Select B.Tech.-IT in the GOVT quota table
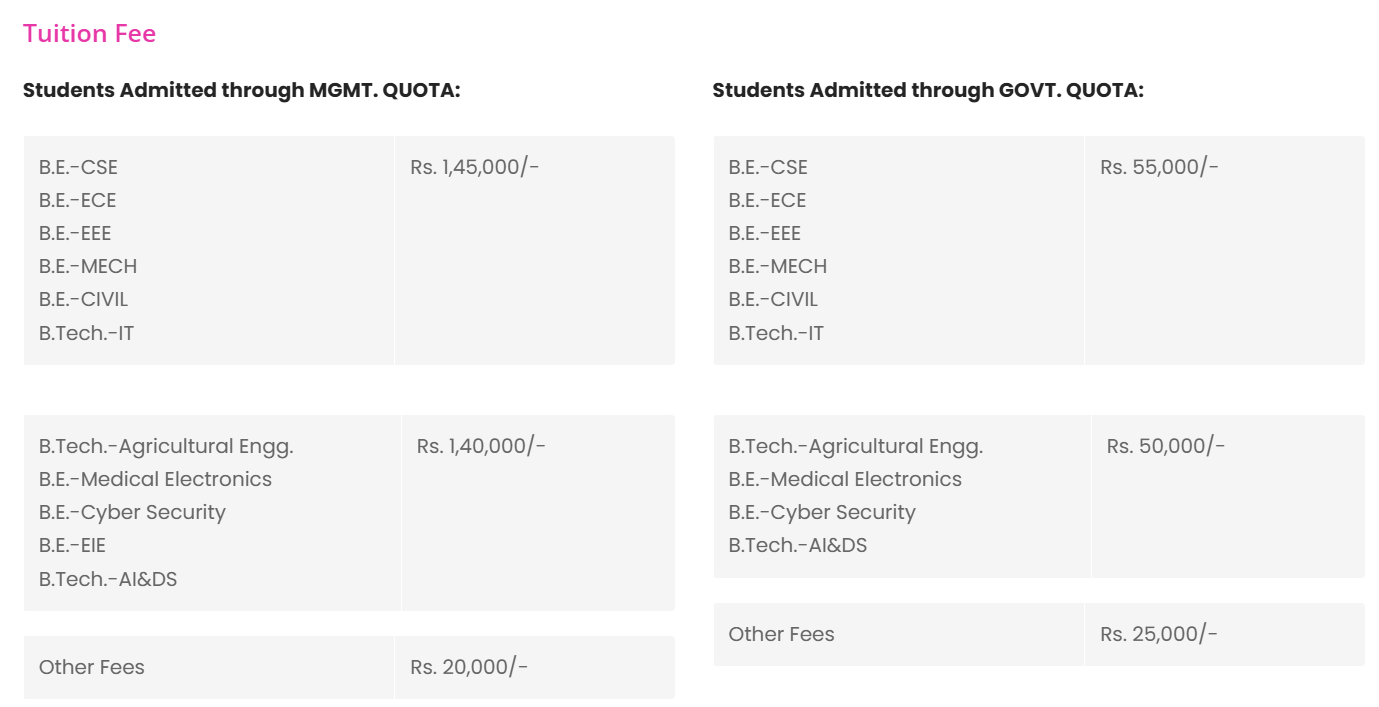The width and height of the screenshot is (1379, 707). [x=776, y=333]
